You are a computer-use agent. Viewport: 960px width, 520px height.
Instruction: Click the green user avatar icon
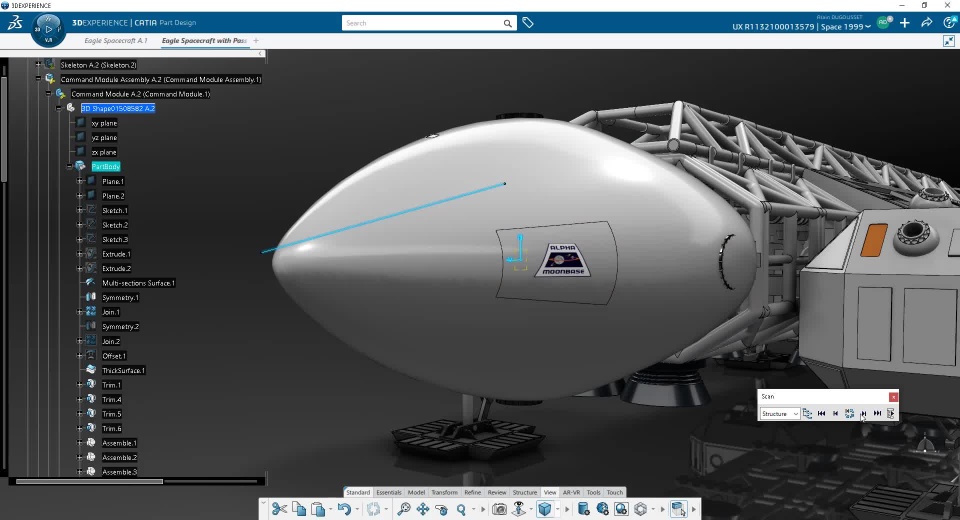[883, 23]
